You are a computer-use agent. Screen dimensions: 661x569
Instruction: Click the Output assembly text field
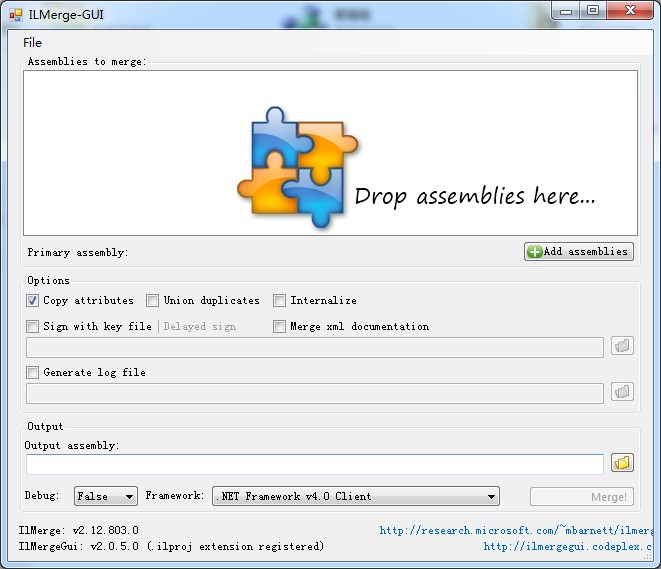click(x=315, y=464)
